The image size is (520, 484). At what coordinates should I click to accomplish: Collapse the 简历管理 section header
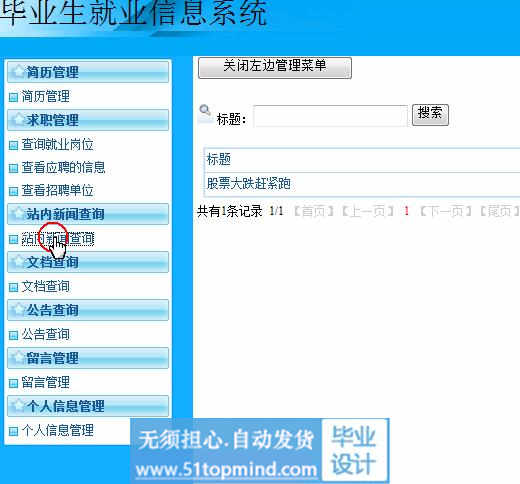[88, 72]
